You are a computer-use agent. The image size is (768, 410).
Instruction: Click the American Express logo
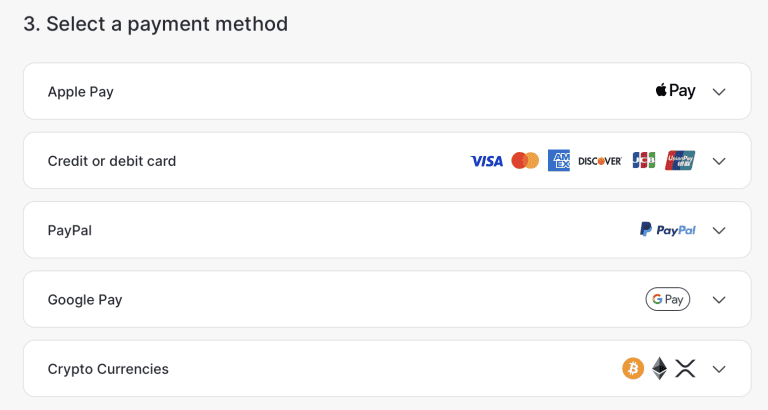[x=559, y=161]
